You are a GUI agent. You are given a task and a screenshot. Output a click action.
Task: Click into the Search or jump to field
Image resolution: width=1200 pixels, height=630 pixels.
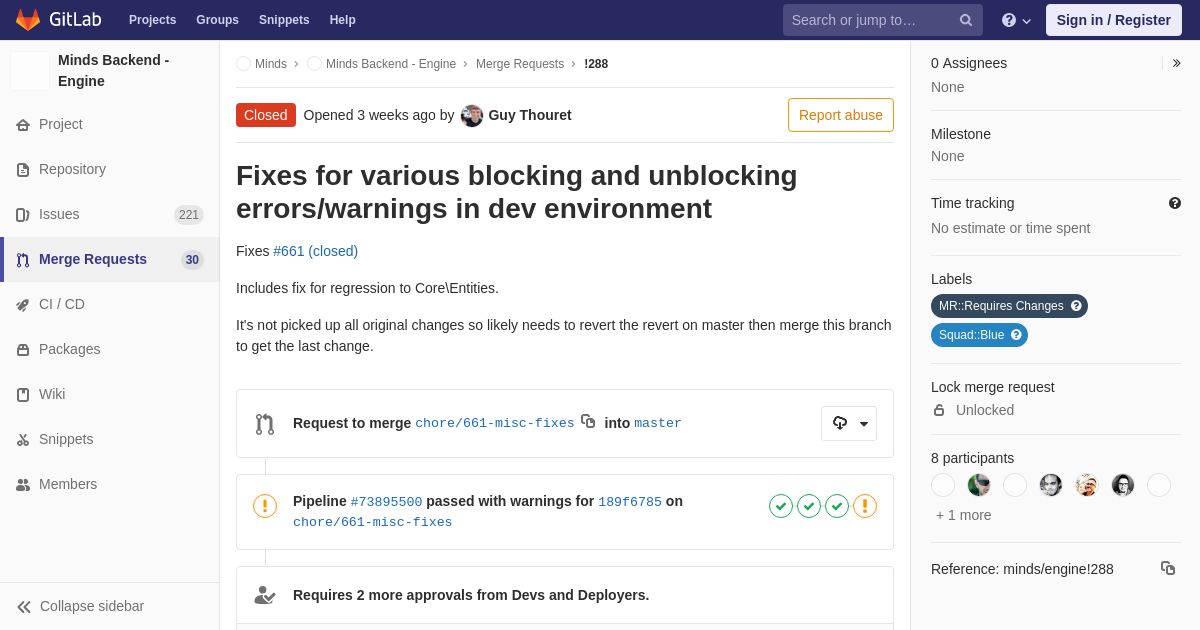coord(870,20)
